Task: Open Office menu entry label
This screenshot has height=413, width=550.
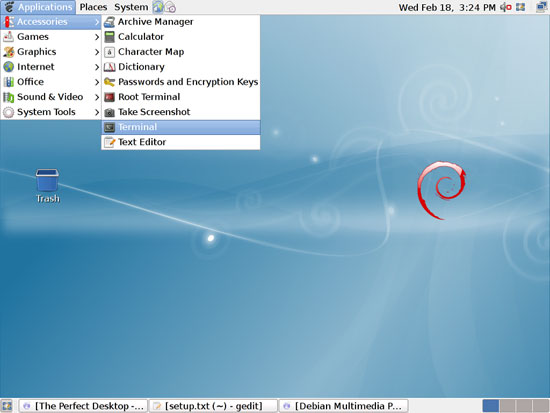Action: pyautogui.click(x=31, y=82)
